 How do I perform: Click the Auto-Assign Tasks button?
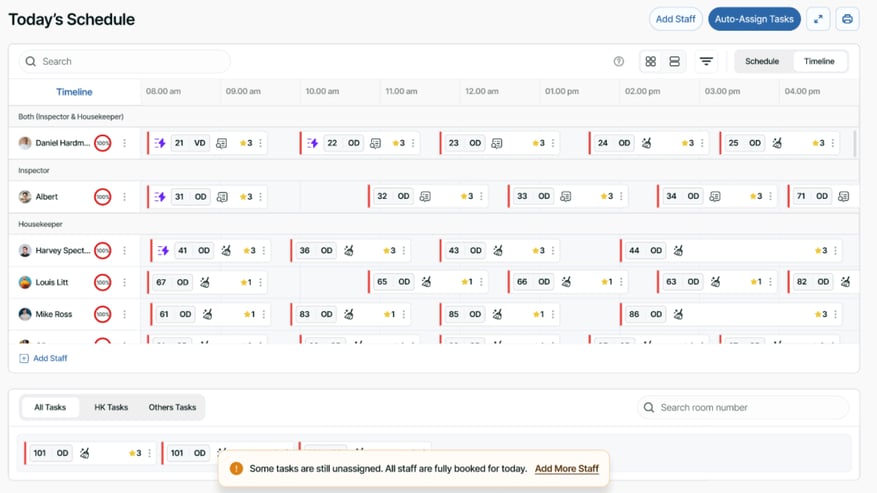[754, 19]
